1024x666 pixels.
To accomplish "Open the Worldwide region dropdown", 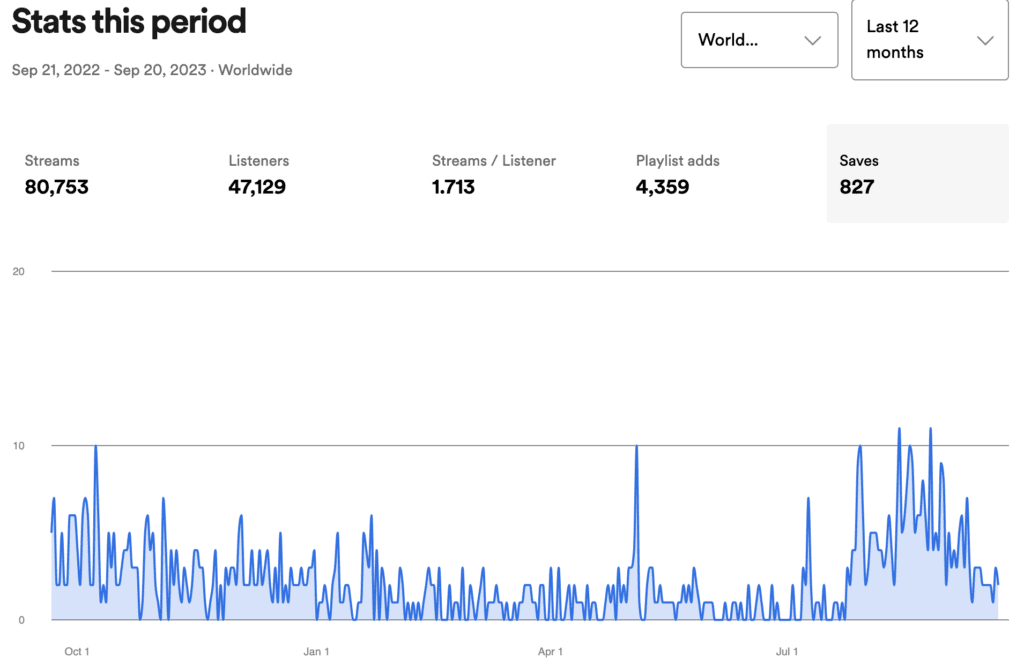I will point(759,40).
